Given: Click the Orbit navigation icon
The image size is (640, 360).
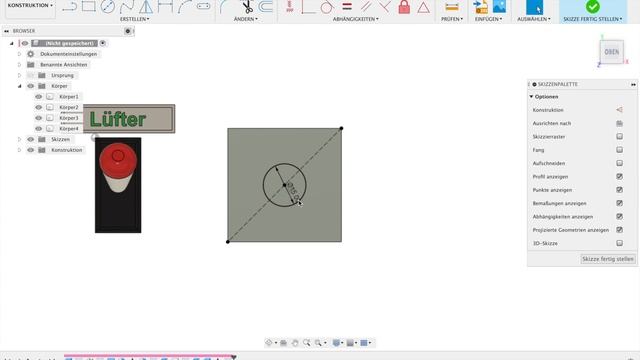Looking at the screenshot, I should point(269,343).
